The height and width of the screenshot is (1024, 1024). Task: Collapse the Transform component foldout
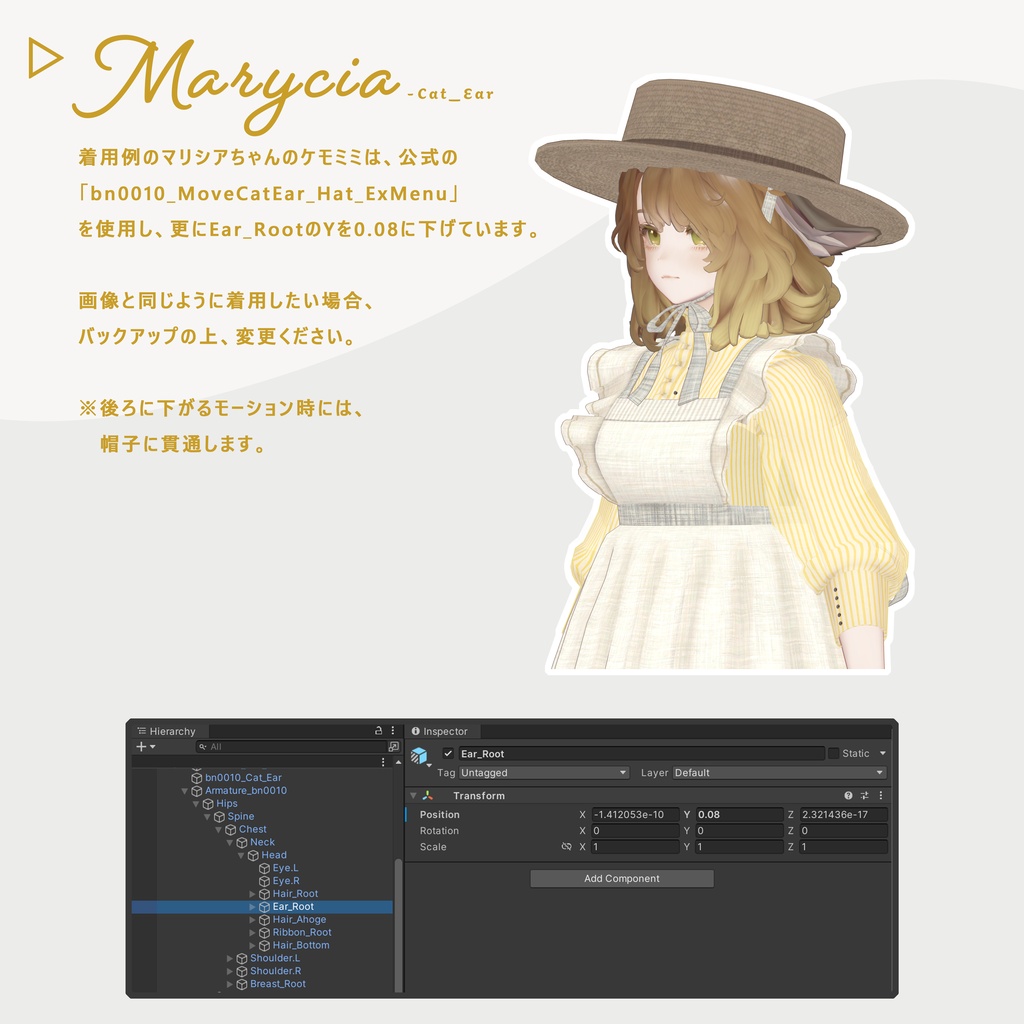point(413,795)
